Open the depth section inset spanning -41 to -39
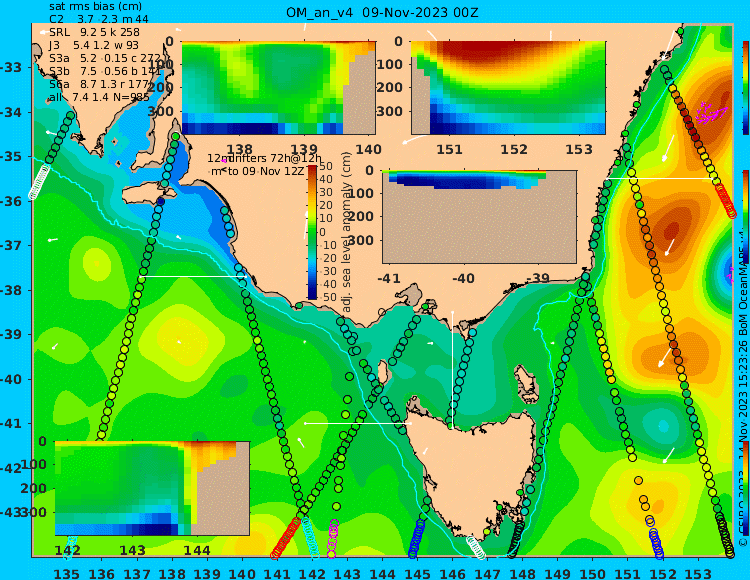Image resolution: width=750 pixels, height=580 pixels. point(479,217)
